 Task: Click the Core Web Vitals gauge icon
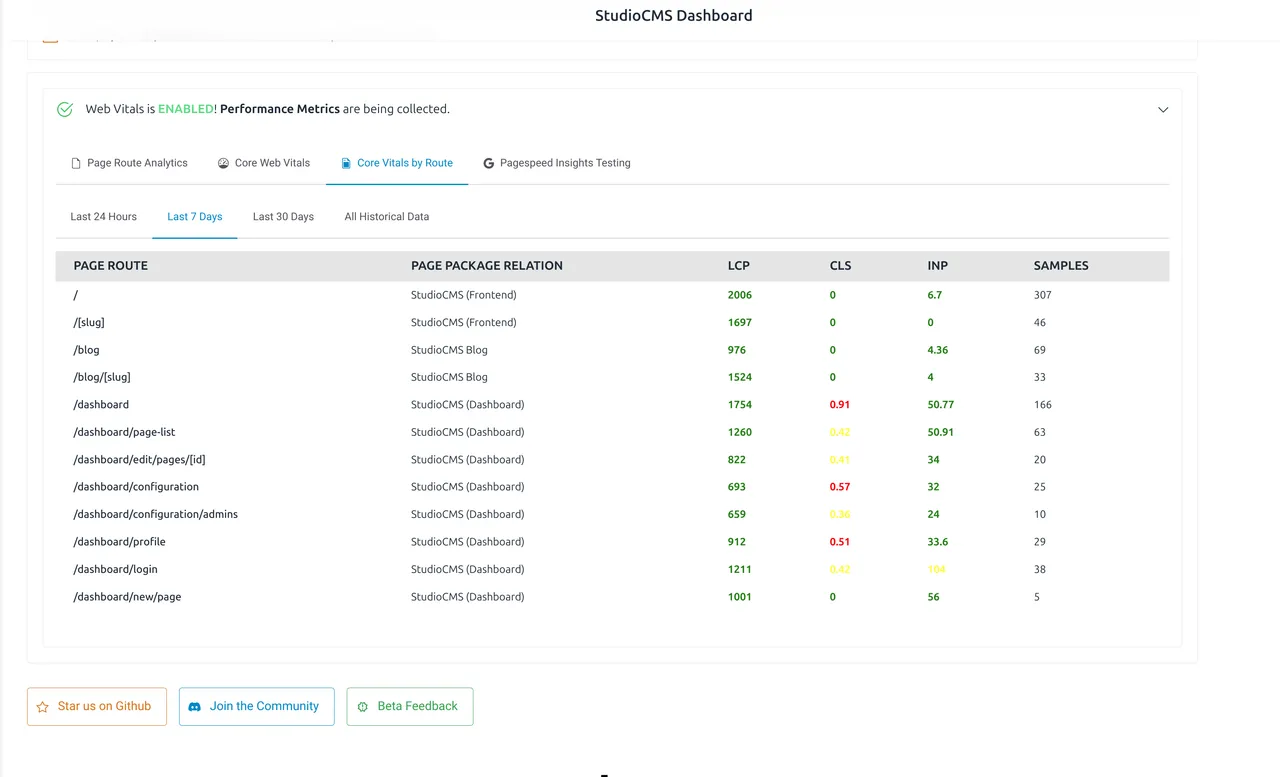(x=224, y=163)
